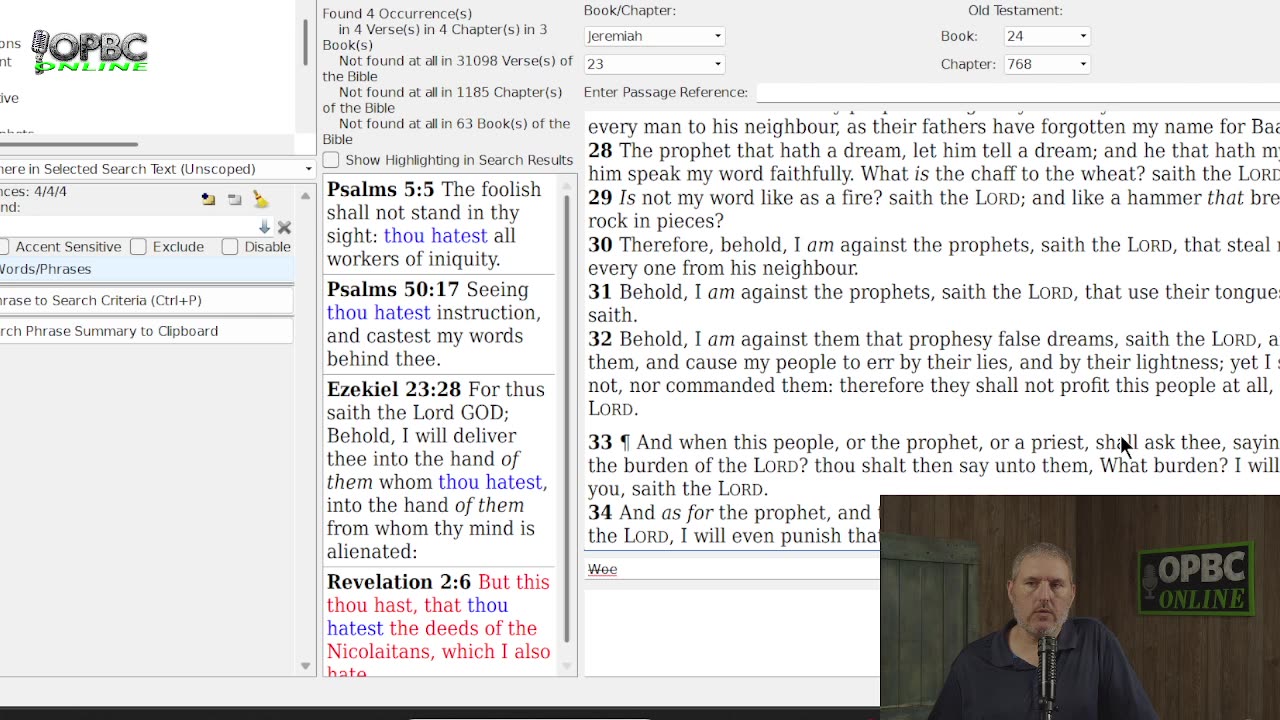Click the struck-through 'Wee' text
The image size is (1280, 720).
[x=602, y=569]
